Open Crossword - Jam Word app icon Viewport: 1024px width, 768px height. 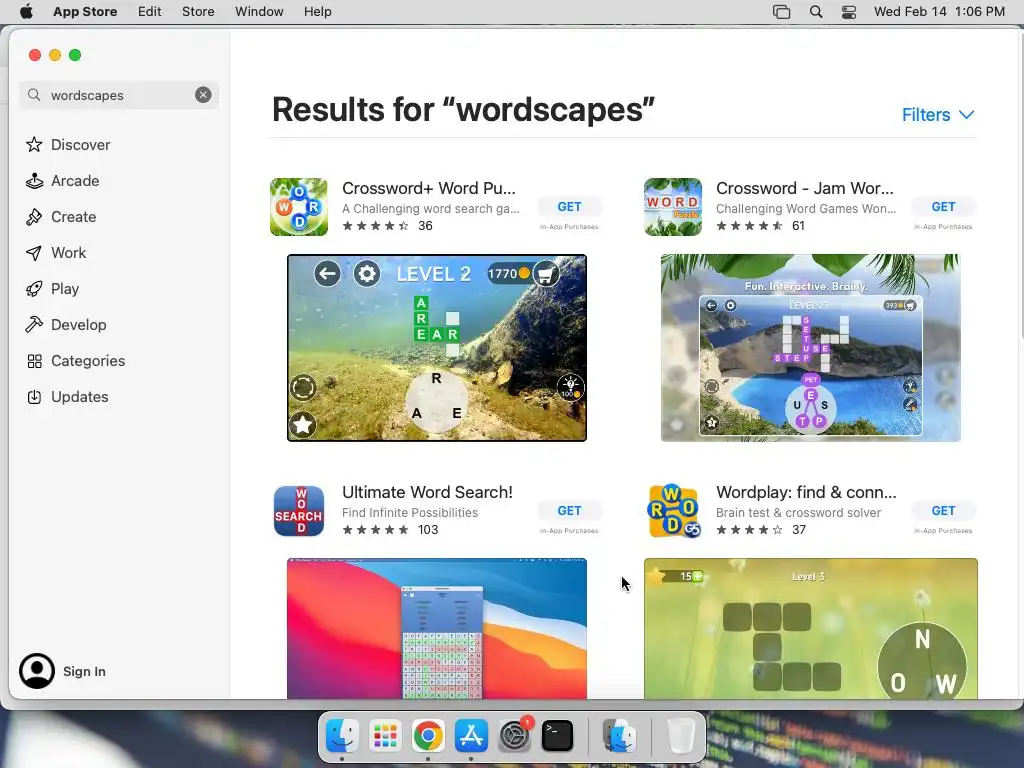coord(673,207)
